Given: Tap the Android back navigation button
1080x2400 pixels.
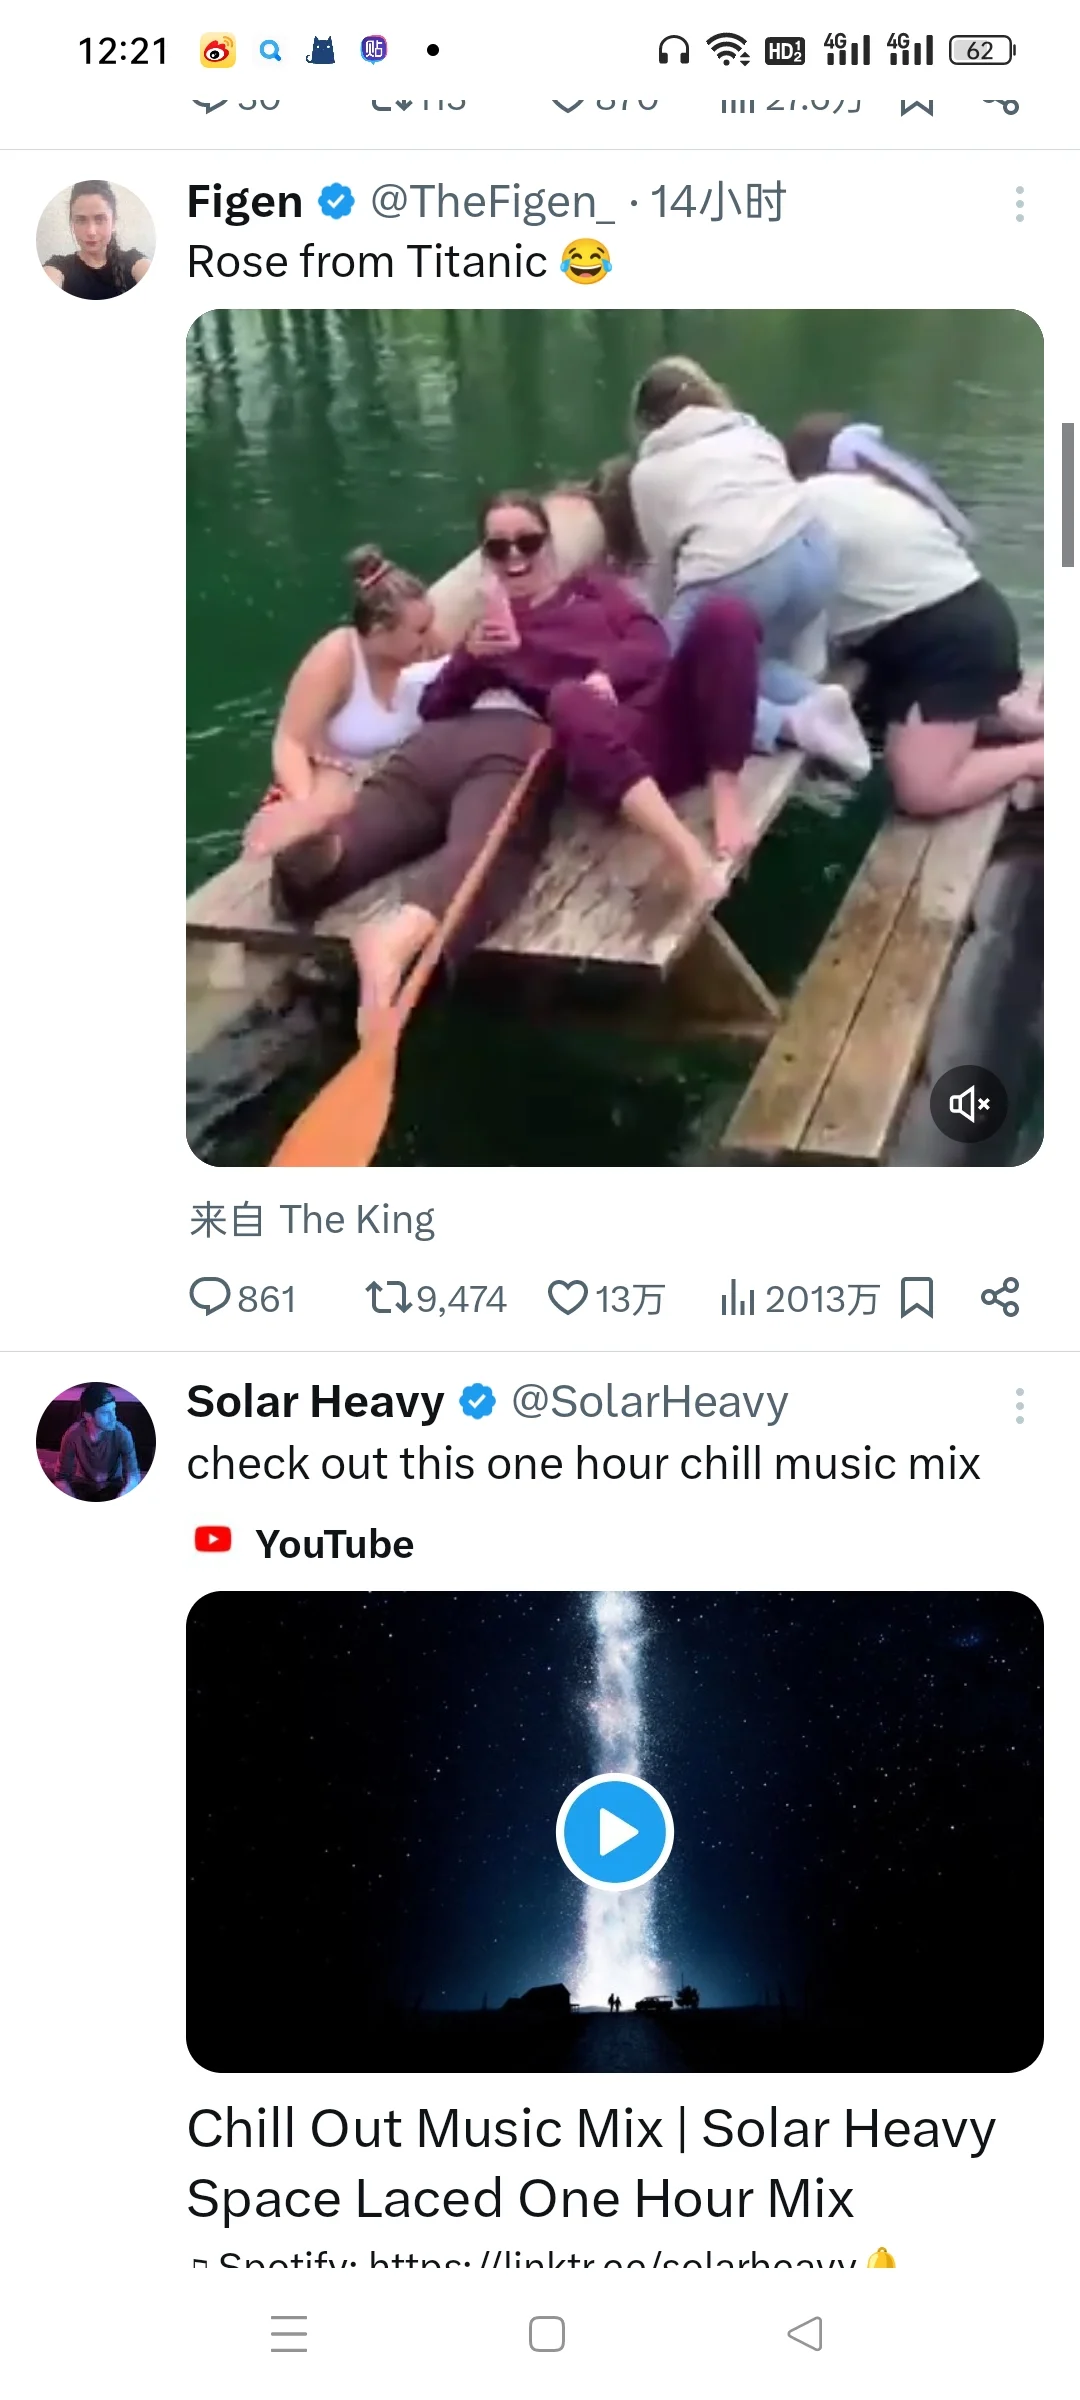Looking at the screenshot, I should 805,2334.
